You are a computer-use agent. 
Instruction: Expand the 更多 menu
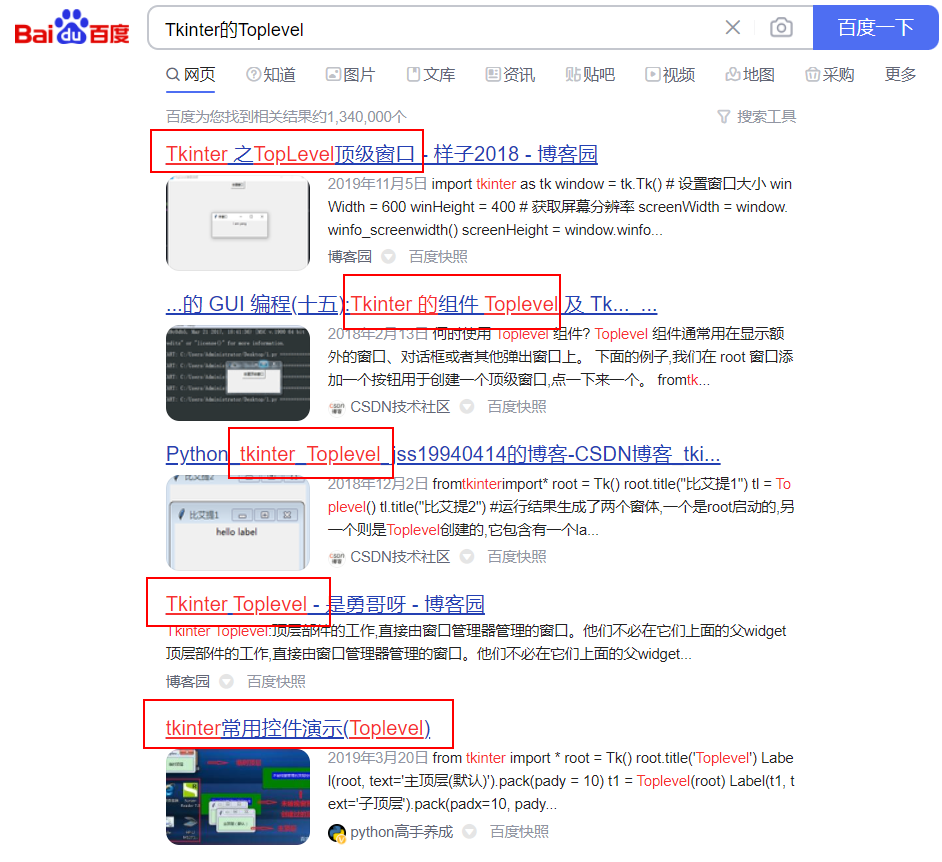900,74
